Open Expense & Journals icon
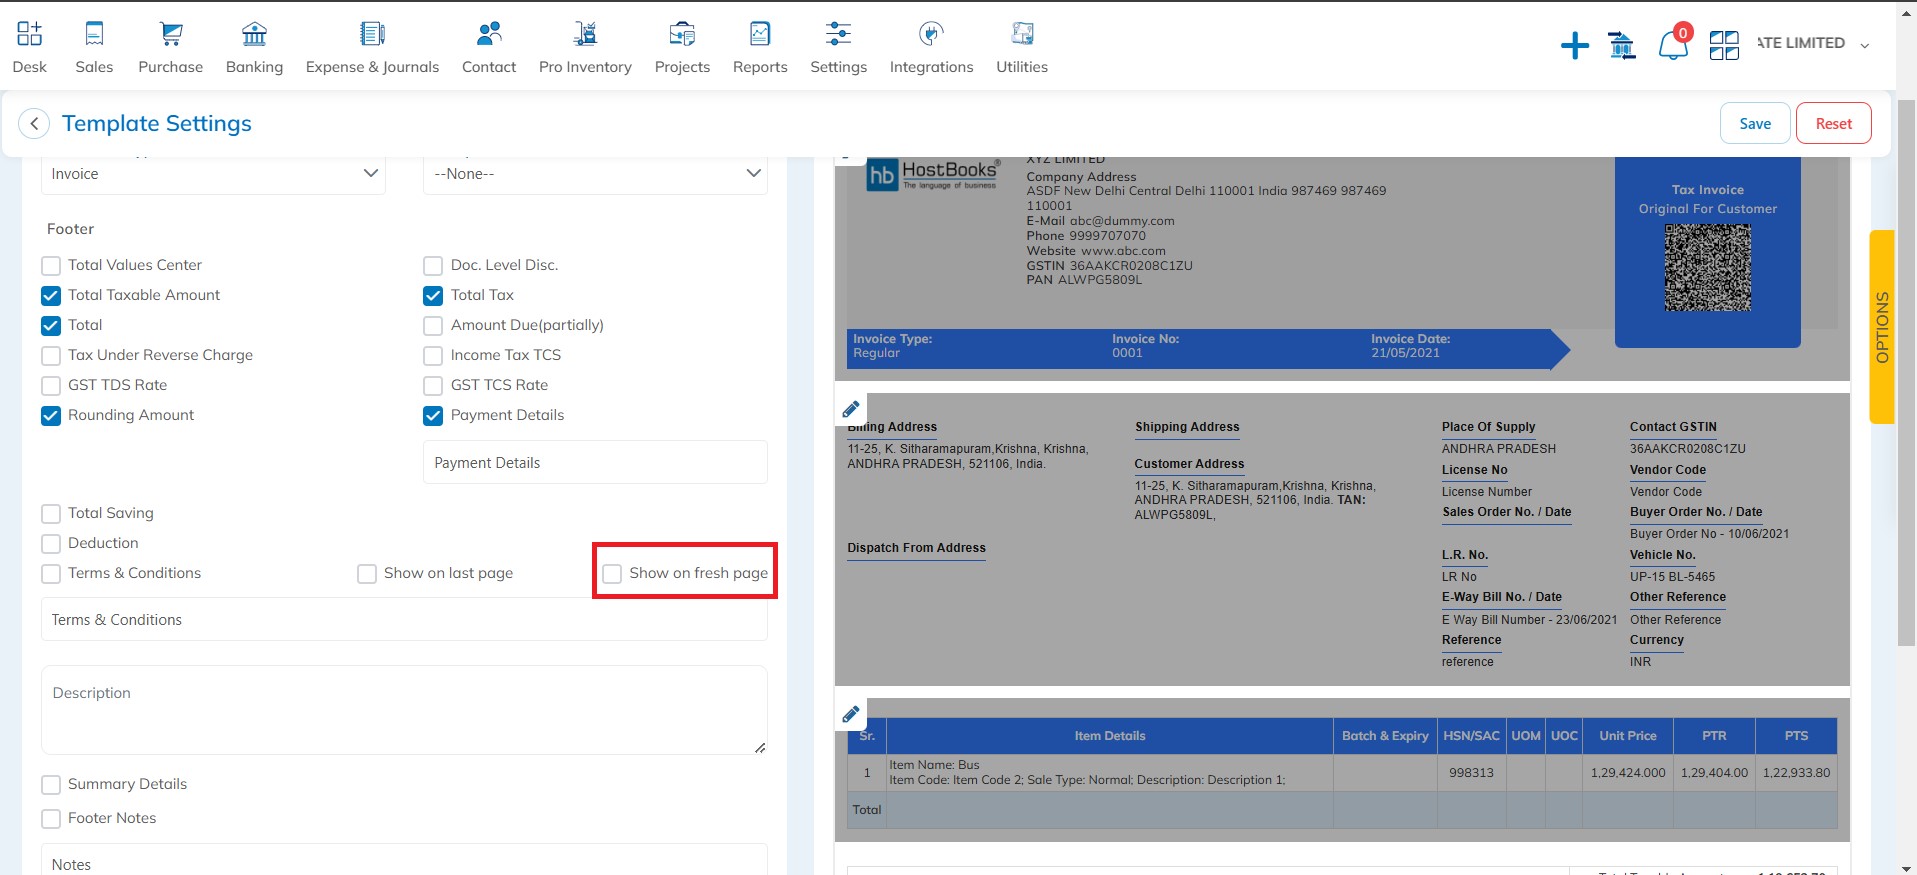This screenshot has width=1917, height=875. pos(372,34)
